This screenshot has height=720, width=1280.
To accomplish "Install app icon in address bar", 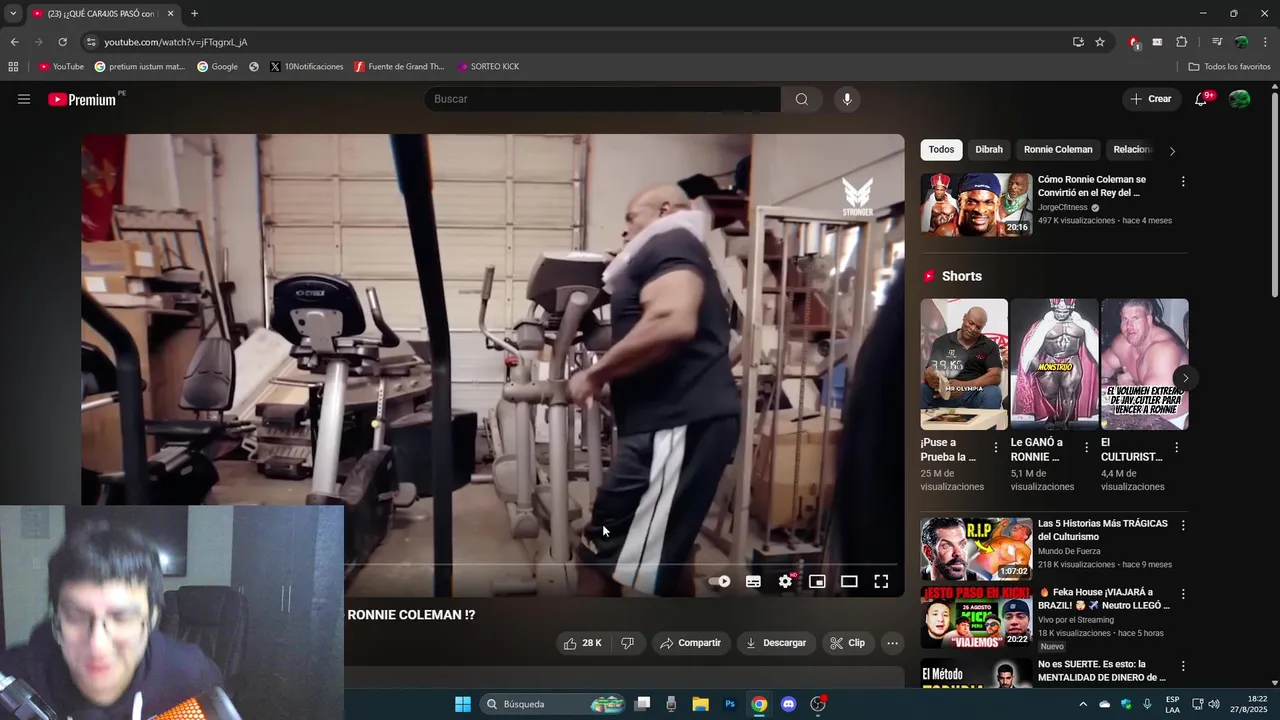I will 1078,42.
